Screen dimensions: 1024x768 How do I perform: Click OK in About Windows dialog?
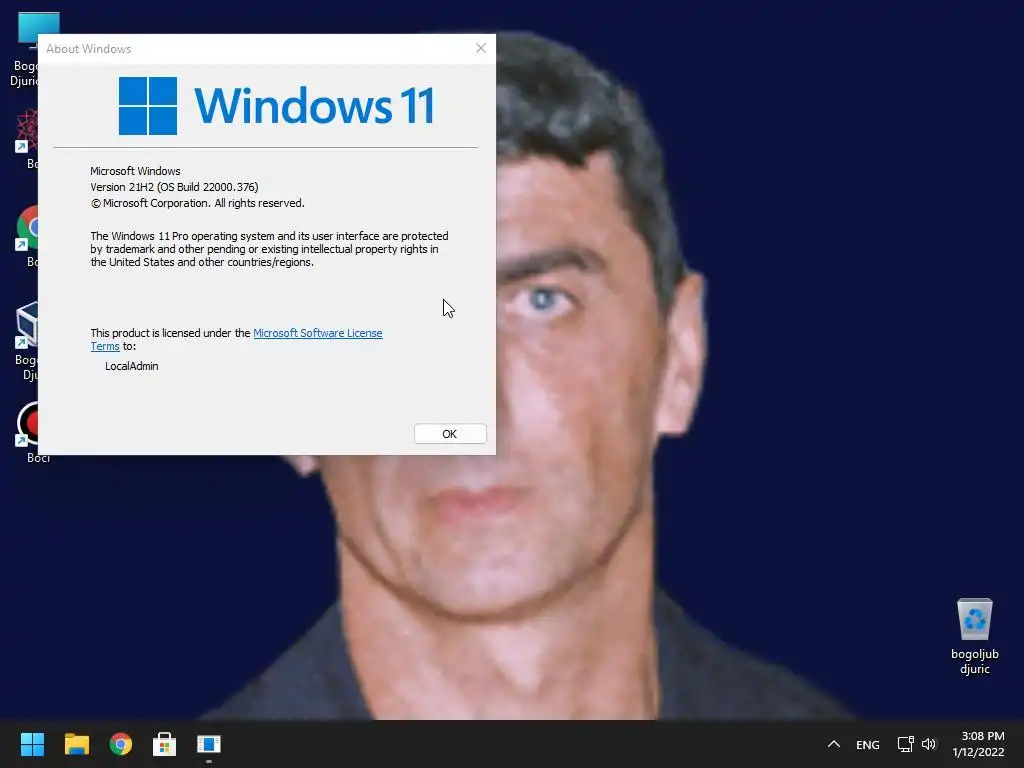(450, 434)
